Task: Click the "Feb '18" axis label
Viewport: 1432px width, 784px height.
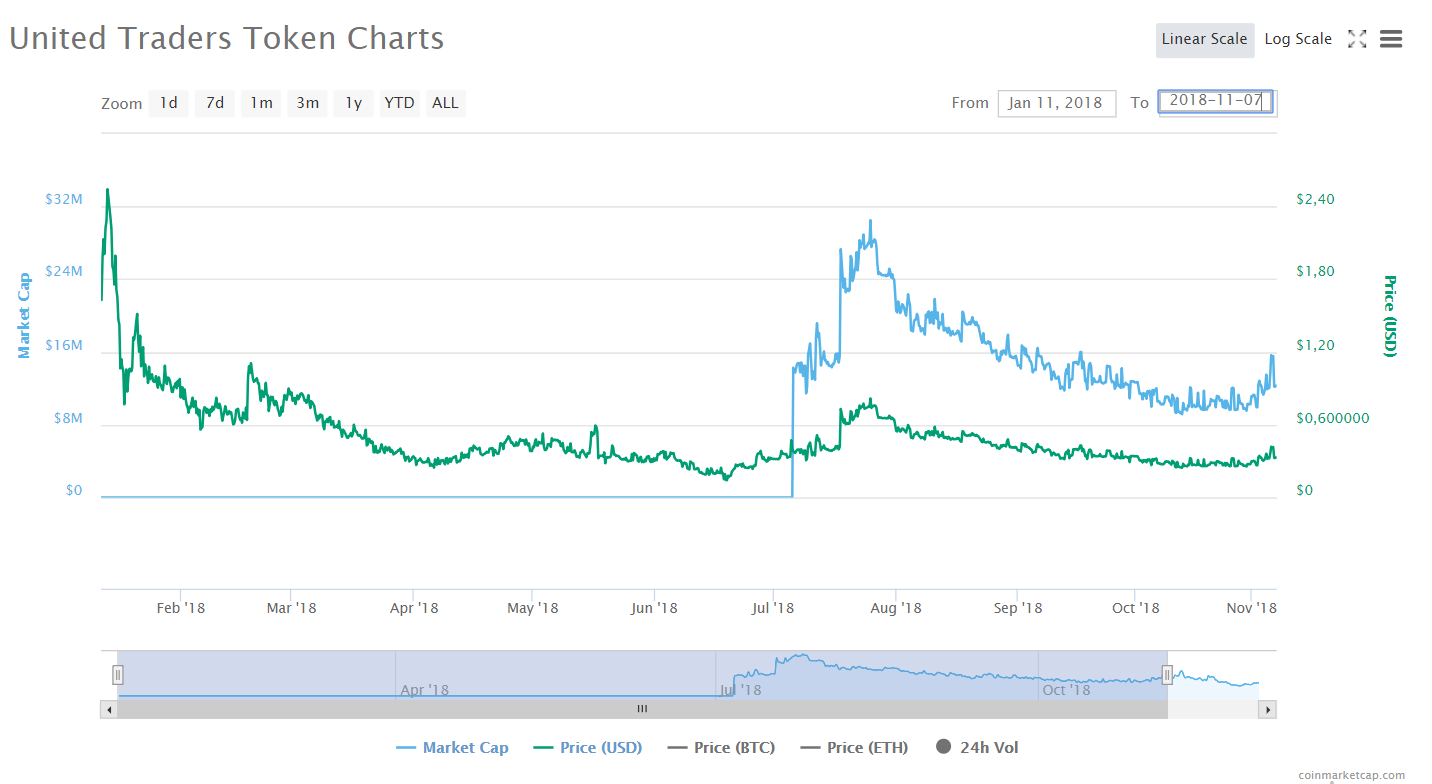Action: click(181, 608)
